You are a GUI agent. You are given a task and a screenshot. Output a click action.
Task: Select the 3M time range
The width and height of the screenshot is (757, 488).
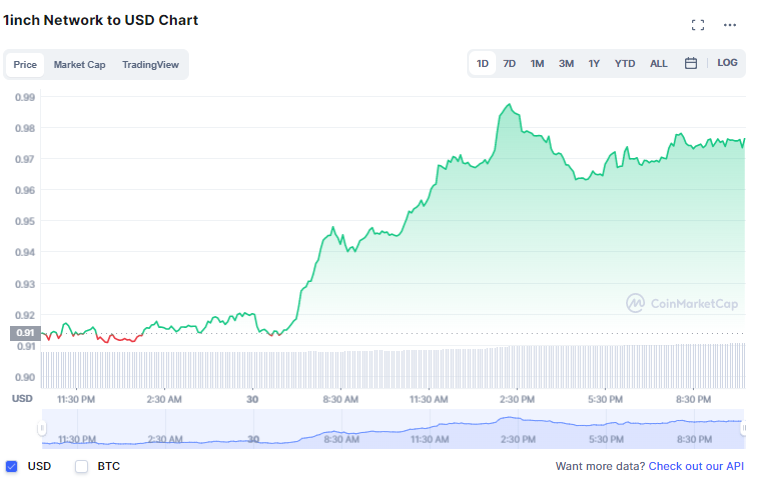(566, 64)
